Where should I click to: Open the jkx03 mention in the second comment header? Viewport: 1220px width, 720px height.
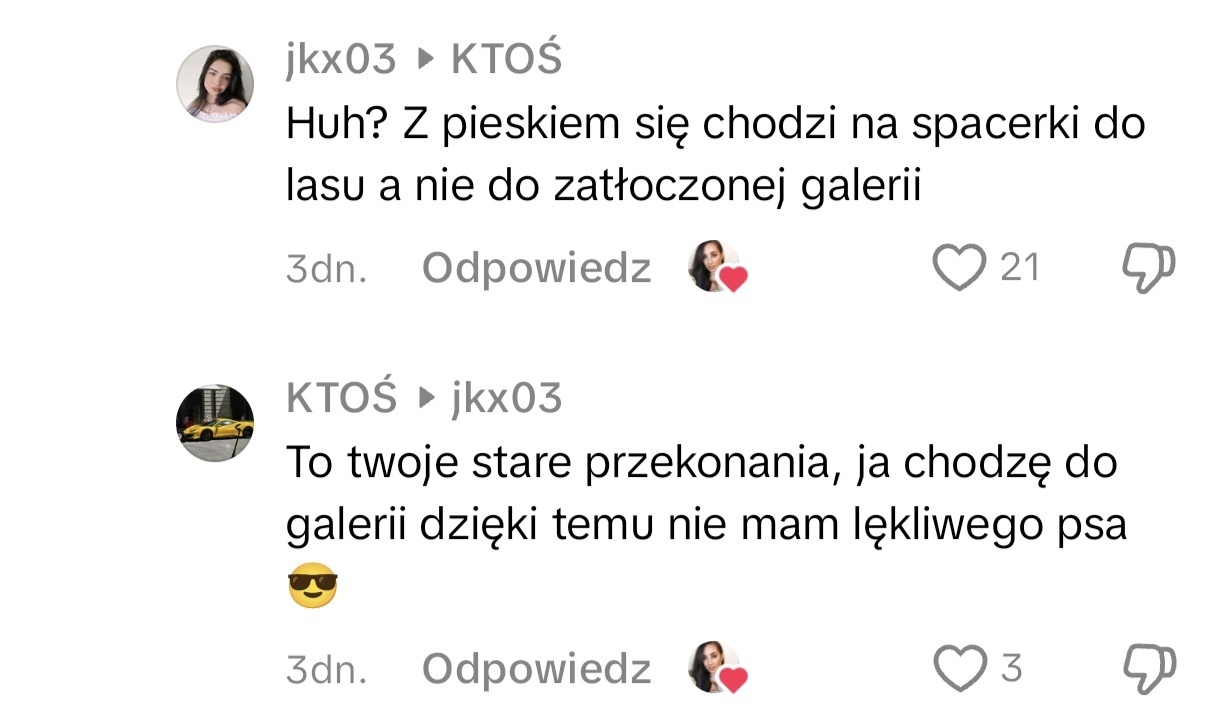click(507, 399)
